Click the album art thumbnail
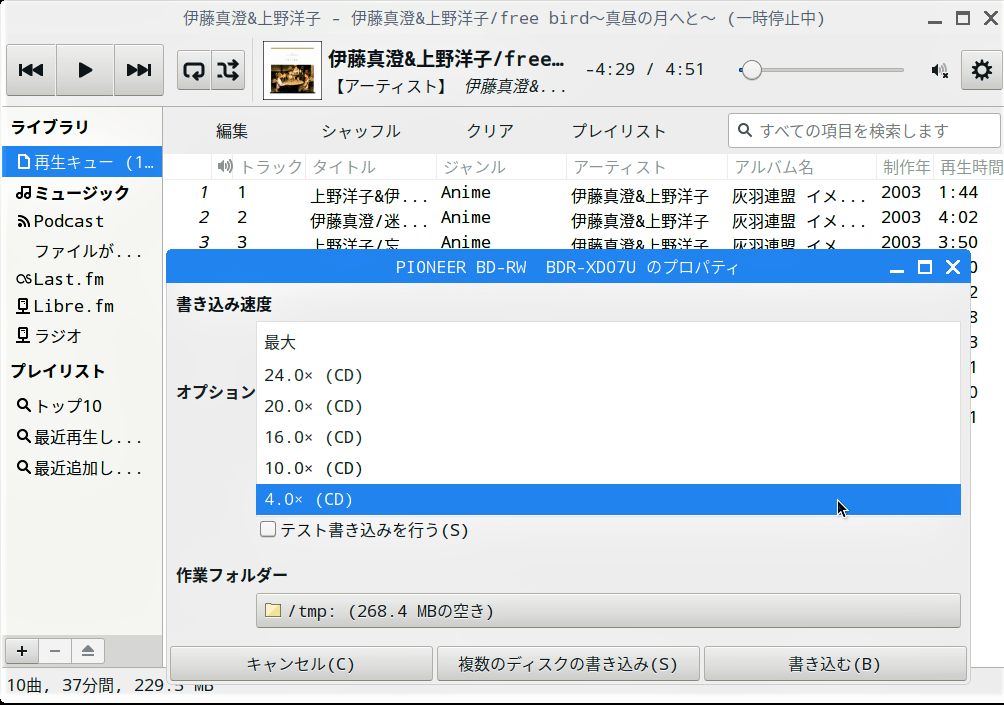Image resolution: width=1004 pixels, height=705 pixels. tap(292, 70)
